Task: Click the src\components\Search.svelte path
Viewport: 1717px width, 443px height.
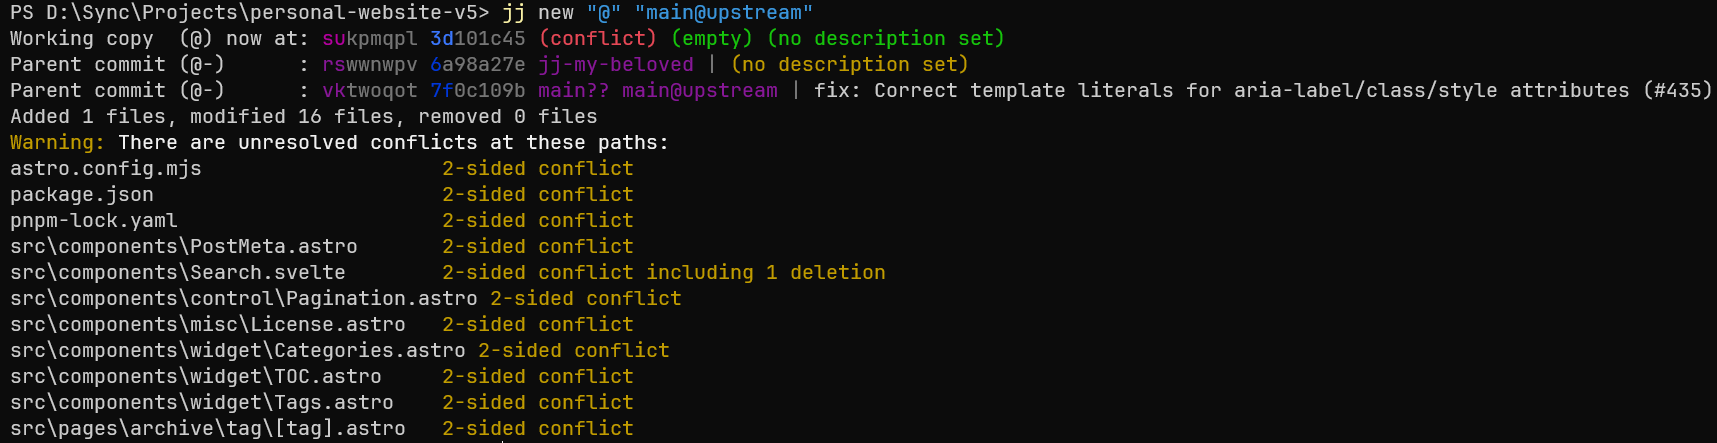Action: [178, 272]
